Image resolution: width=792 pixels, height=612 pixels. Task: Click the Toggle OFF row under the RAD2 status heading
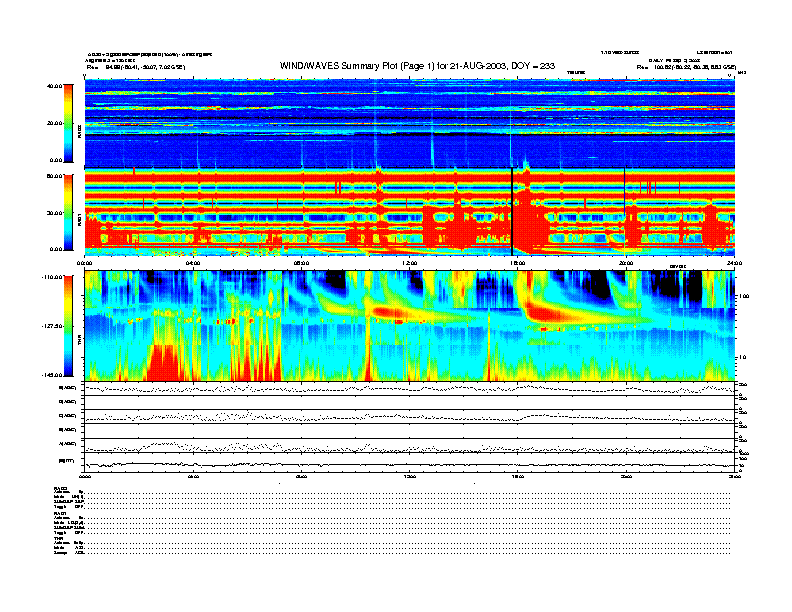click(392, 506)
